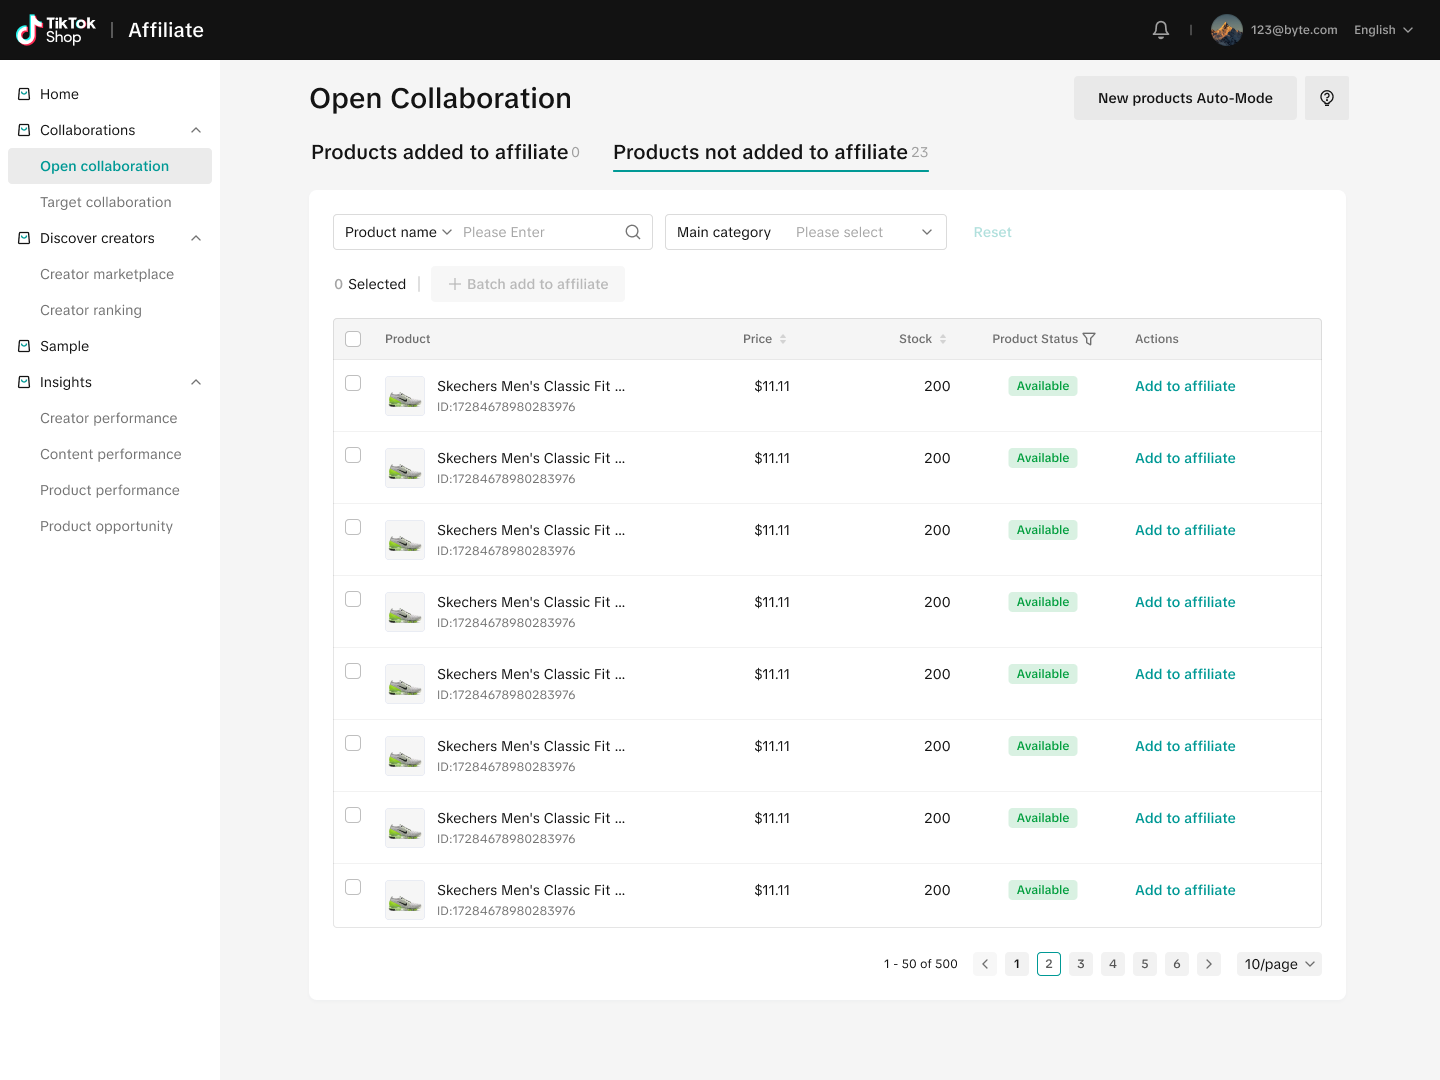Click the TikTok Shop logo

tap(56, 30)
